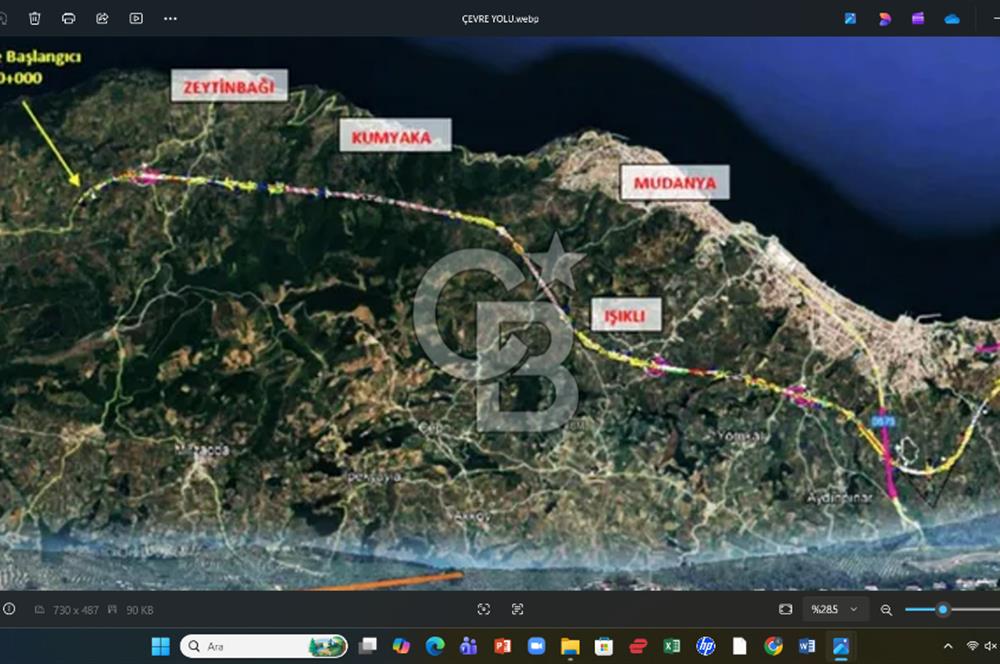Click the 730 x 487 image dimensions
Screen dimensions: 1000x664
[x=75, y=610]
